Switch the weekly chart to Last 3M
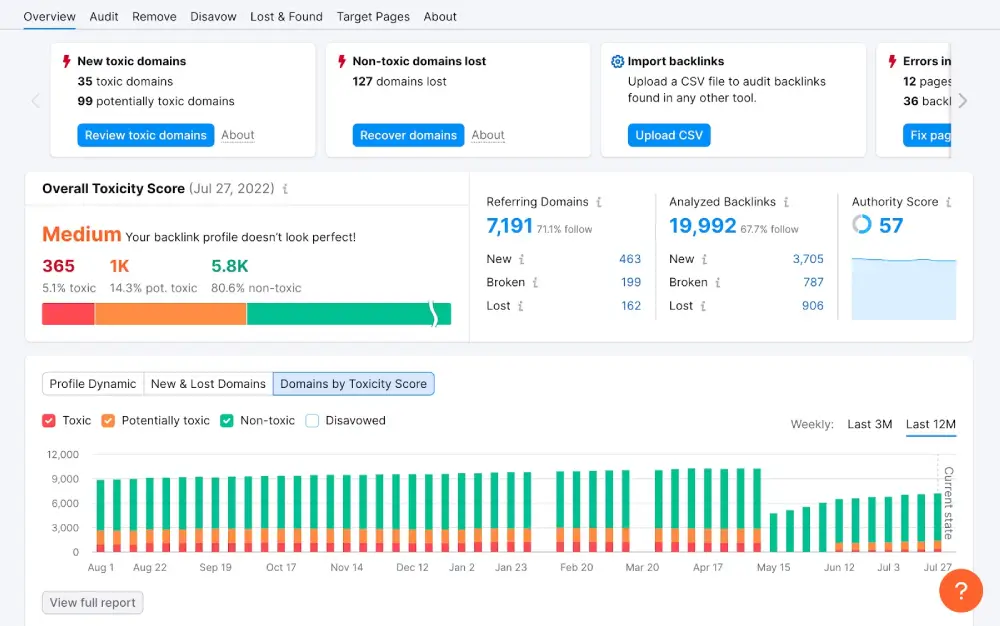This screenshot has width=1000, height=626. coord(869,424)
